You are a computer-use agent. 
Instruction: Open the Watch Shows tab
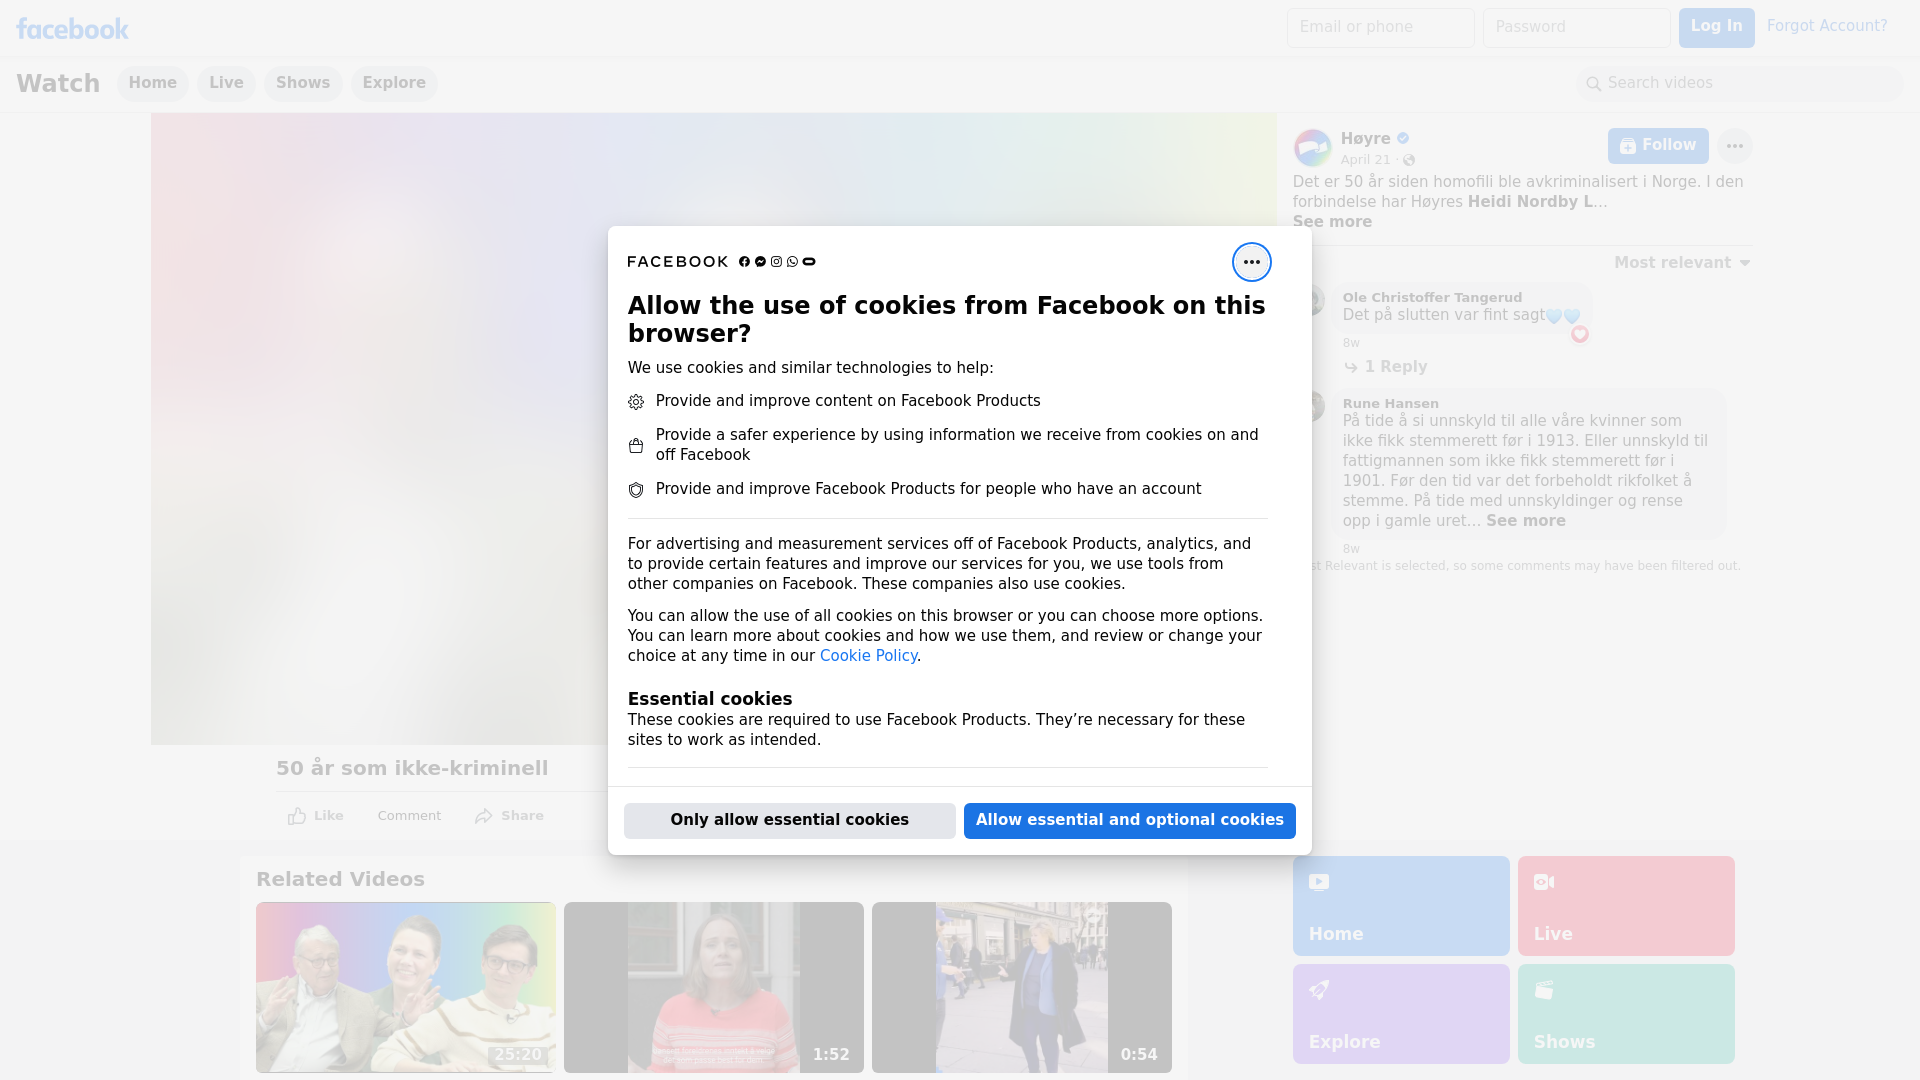(303, 83)
